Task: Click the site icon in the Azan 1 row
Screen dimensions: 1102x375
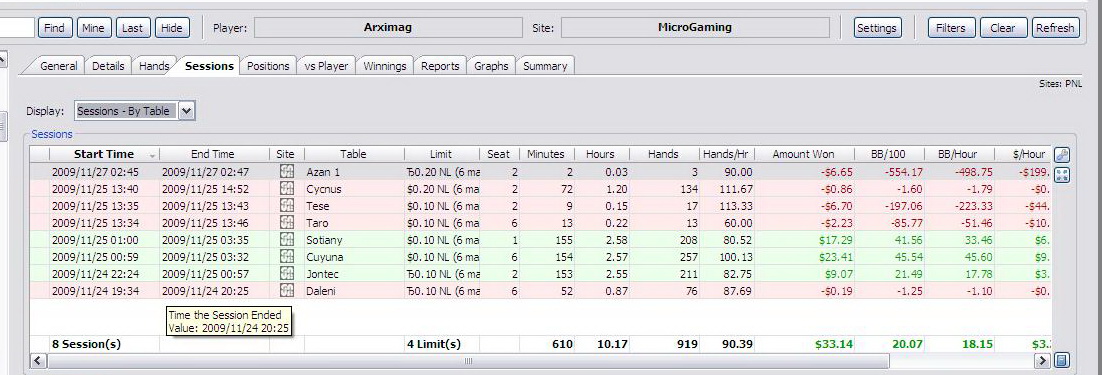Action: (286, 171)
